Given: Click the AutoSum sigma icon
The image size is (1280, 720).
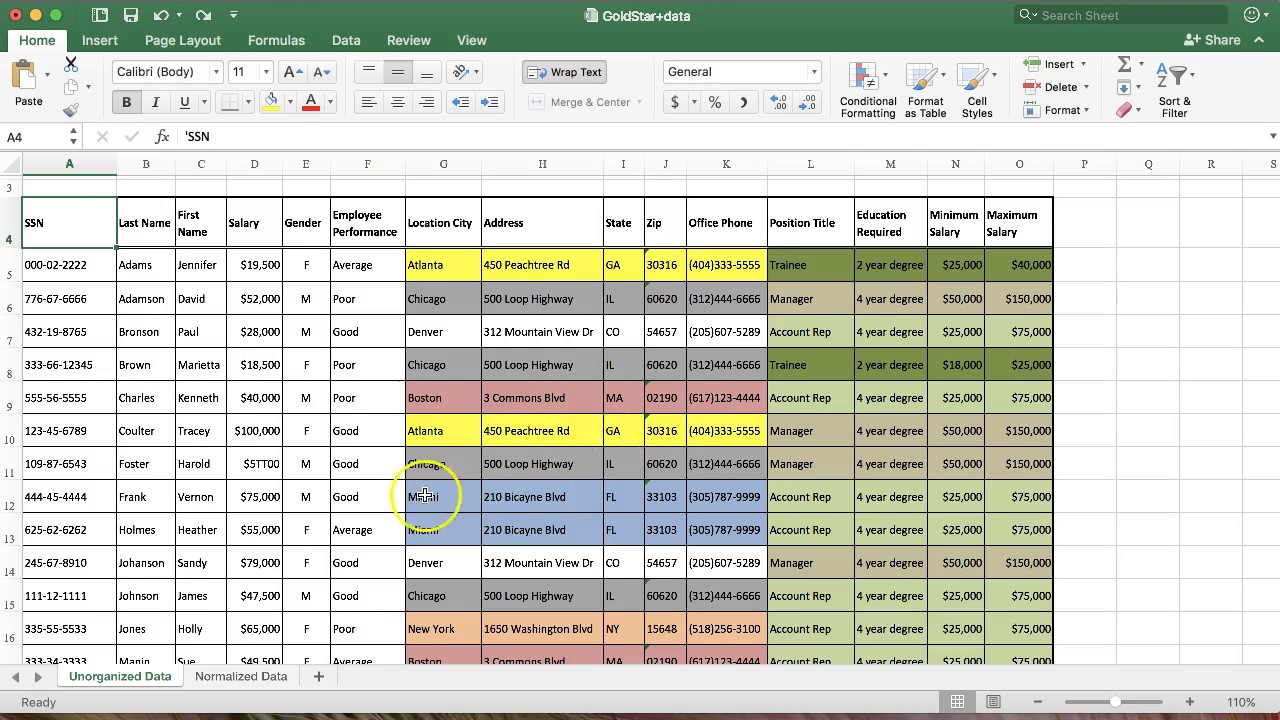Looking at the screenshot, I should click(1124, 64).
